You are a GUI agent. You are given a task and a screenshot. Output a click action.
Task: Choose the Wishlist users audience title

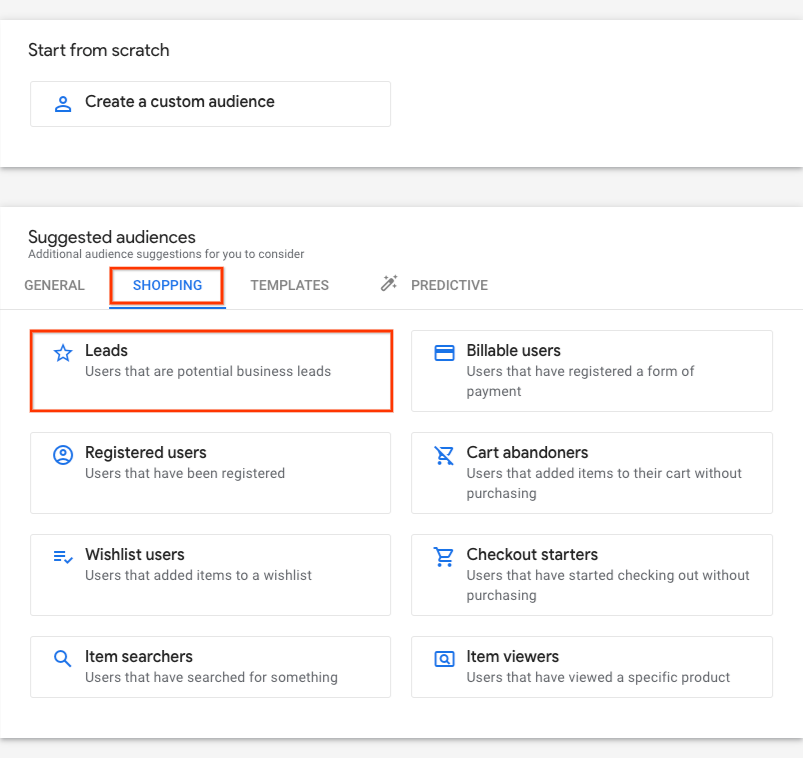click(x=135, y=555)
